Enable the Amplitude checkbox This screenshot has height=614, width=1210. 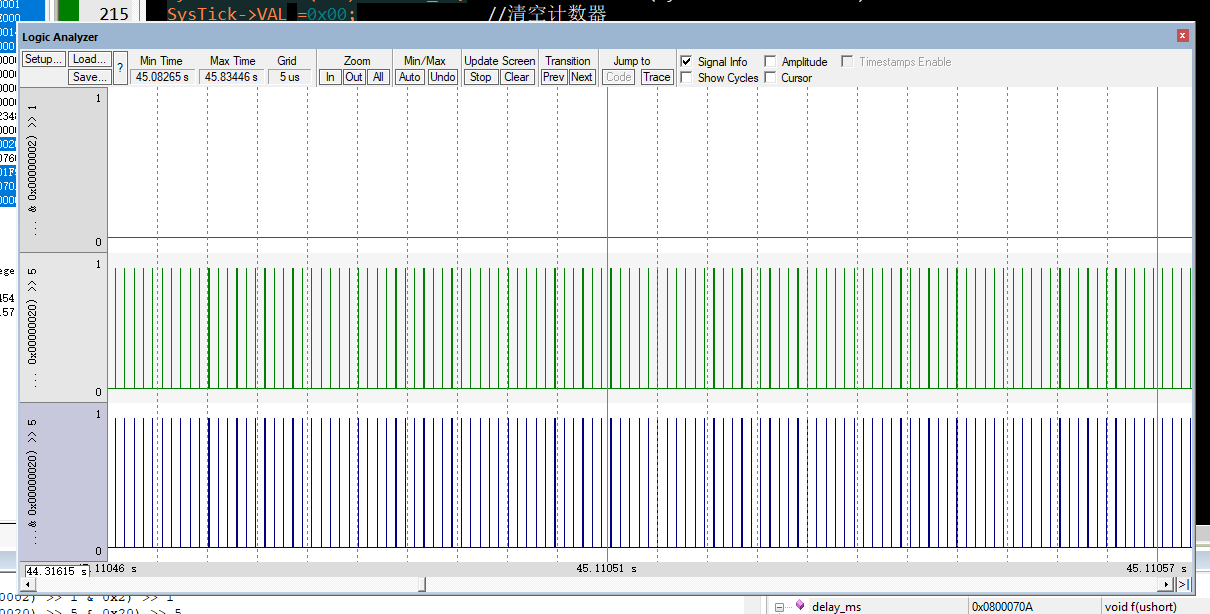click(x=770, y=61)
